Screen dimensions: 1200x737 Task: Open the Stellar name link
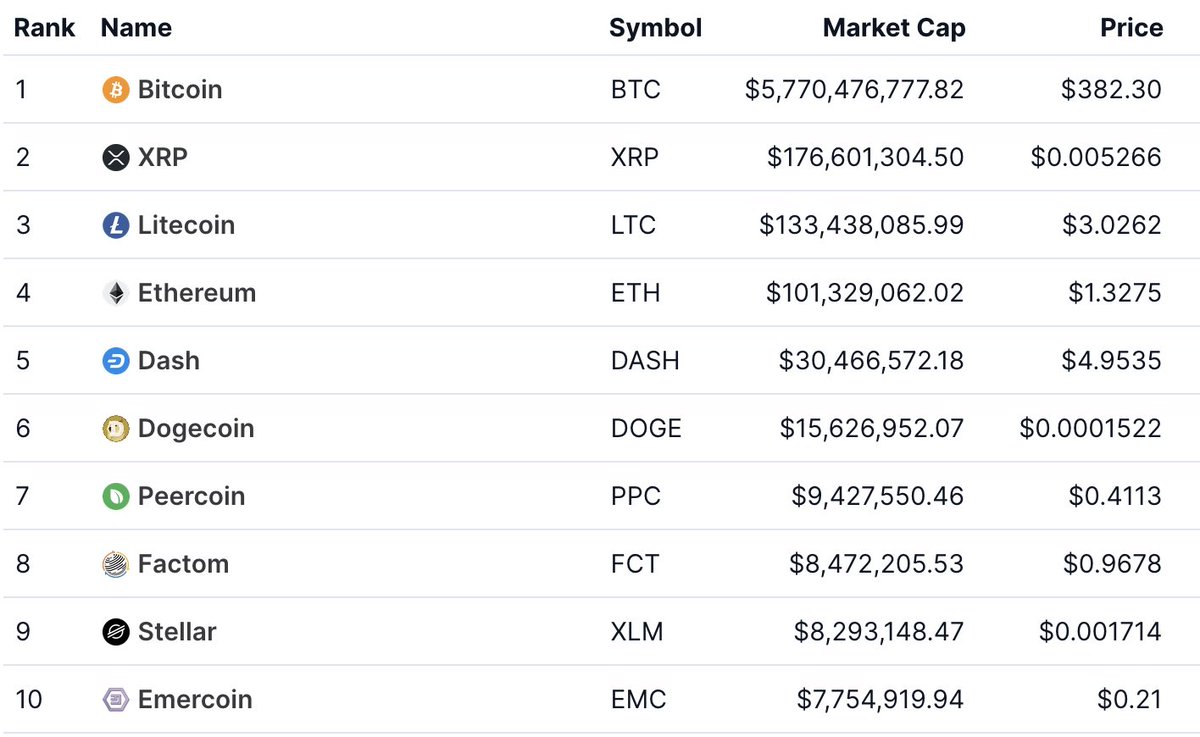pos(177,632)
